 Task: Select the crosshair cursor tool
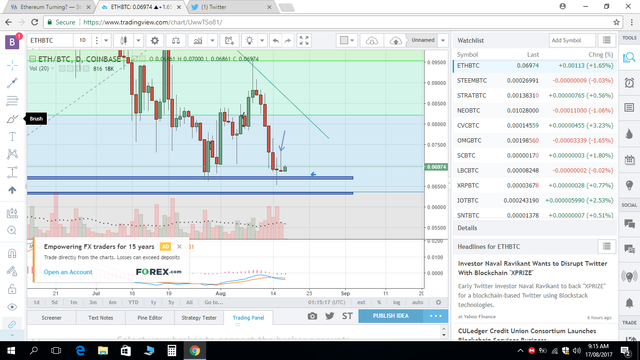click(x=12, y=65)
